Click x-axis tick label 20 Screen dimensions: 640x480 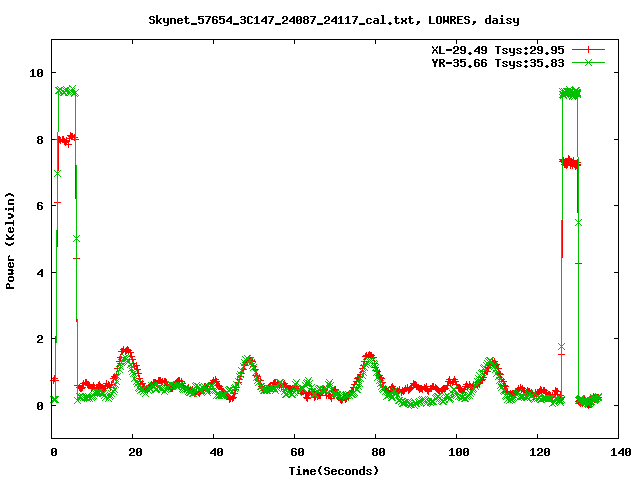click(135, 452)
